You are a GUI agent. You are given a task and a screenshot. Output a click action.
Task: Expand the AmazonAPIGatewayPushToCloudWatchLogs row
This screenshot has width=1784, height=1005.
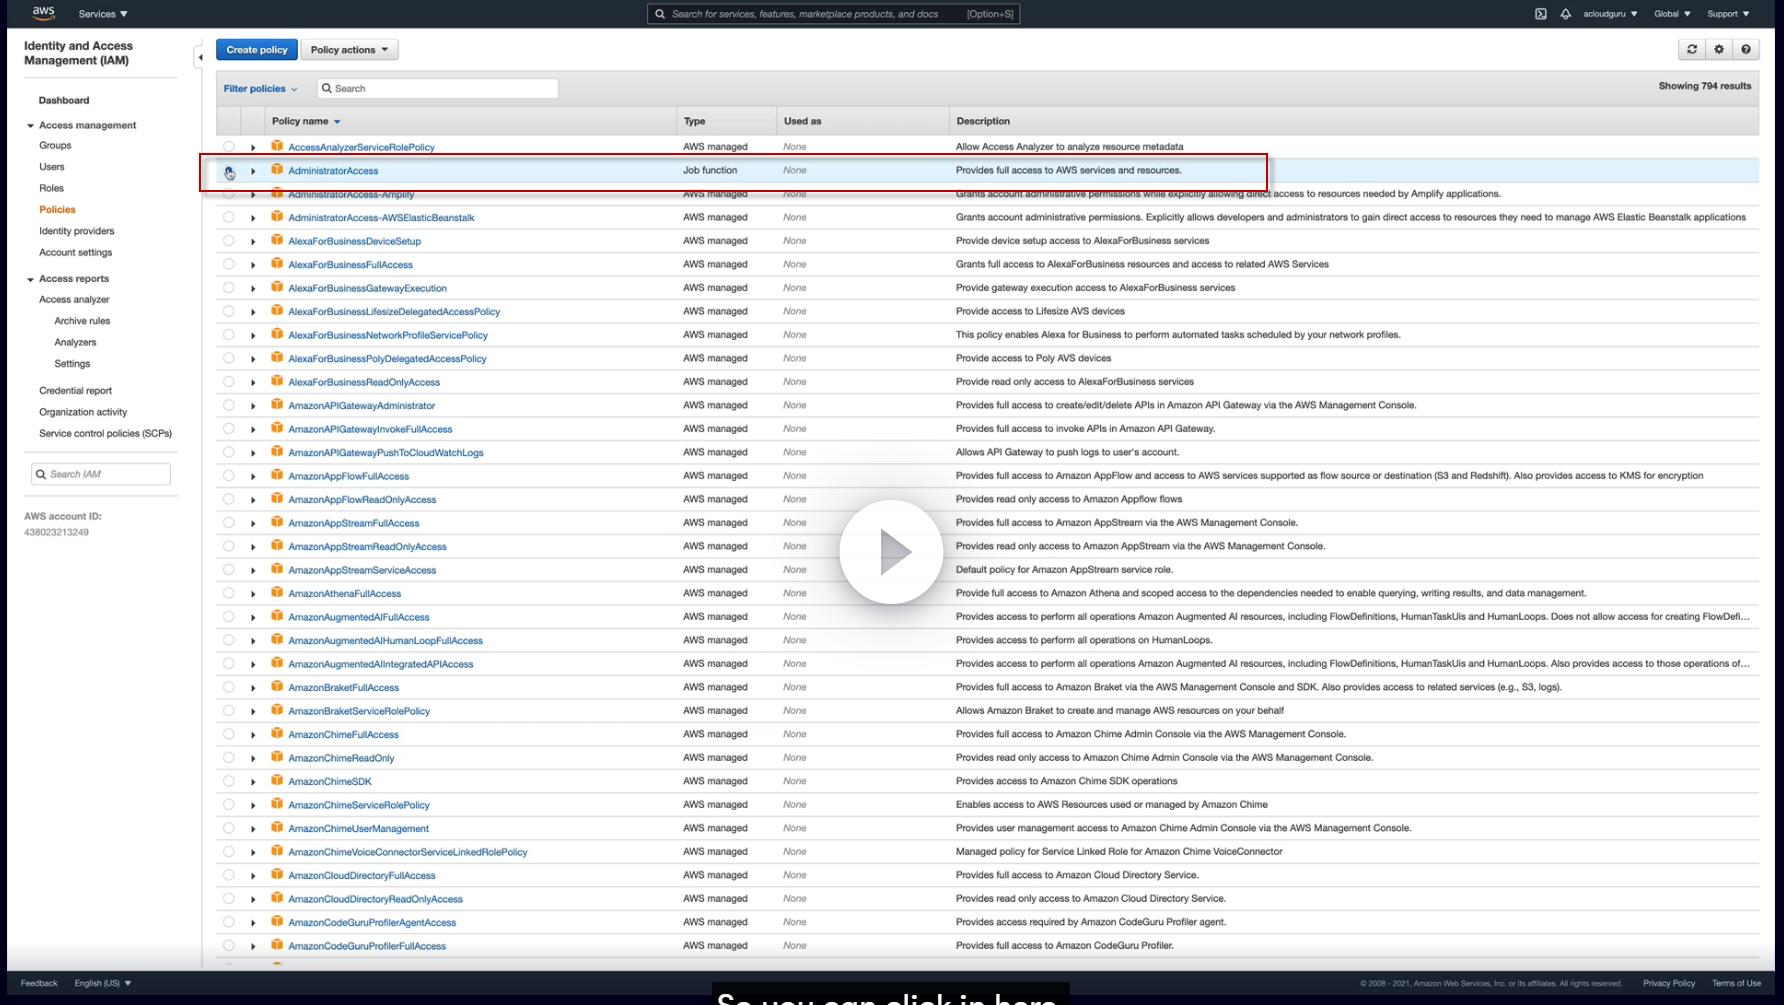pyautogui.click(x=253, y=453)
